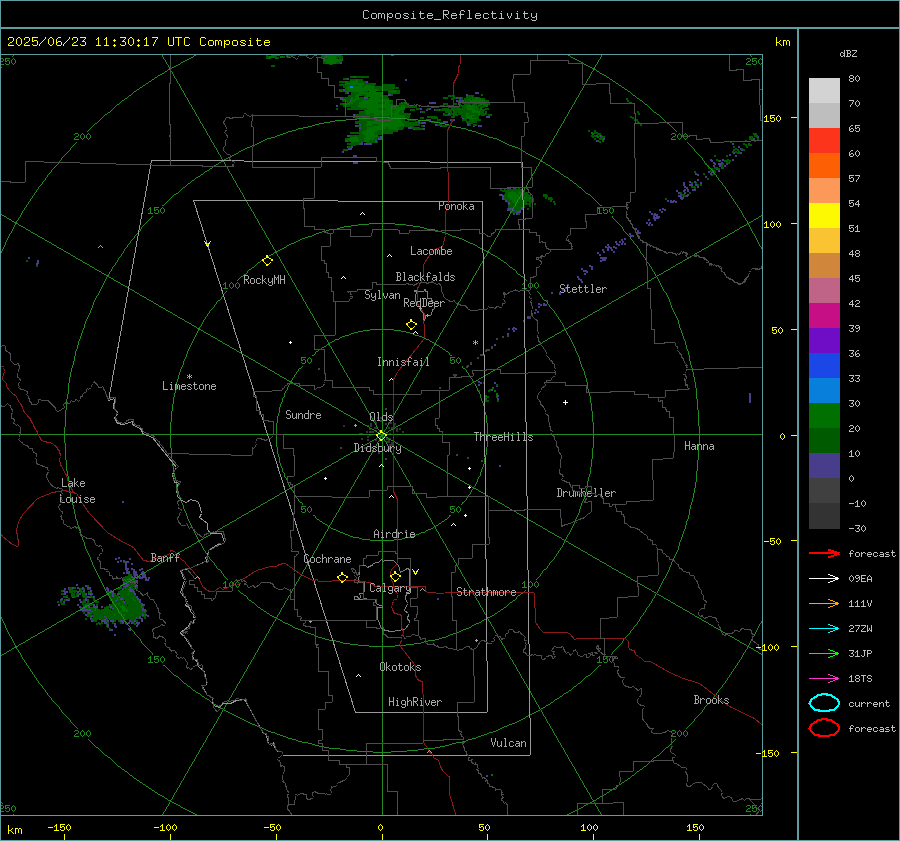Click the Drumheller label

(x=586, y=493)
